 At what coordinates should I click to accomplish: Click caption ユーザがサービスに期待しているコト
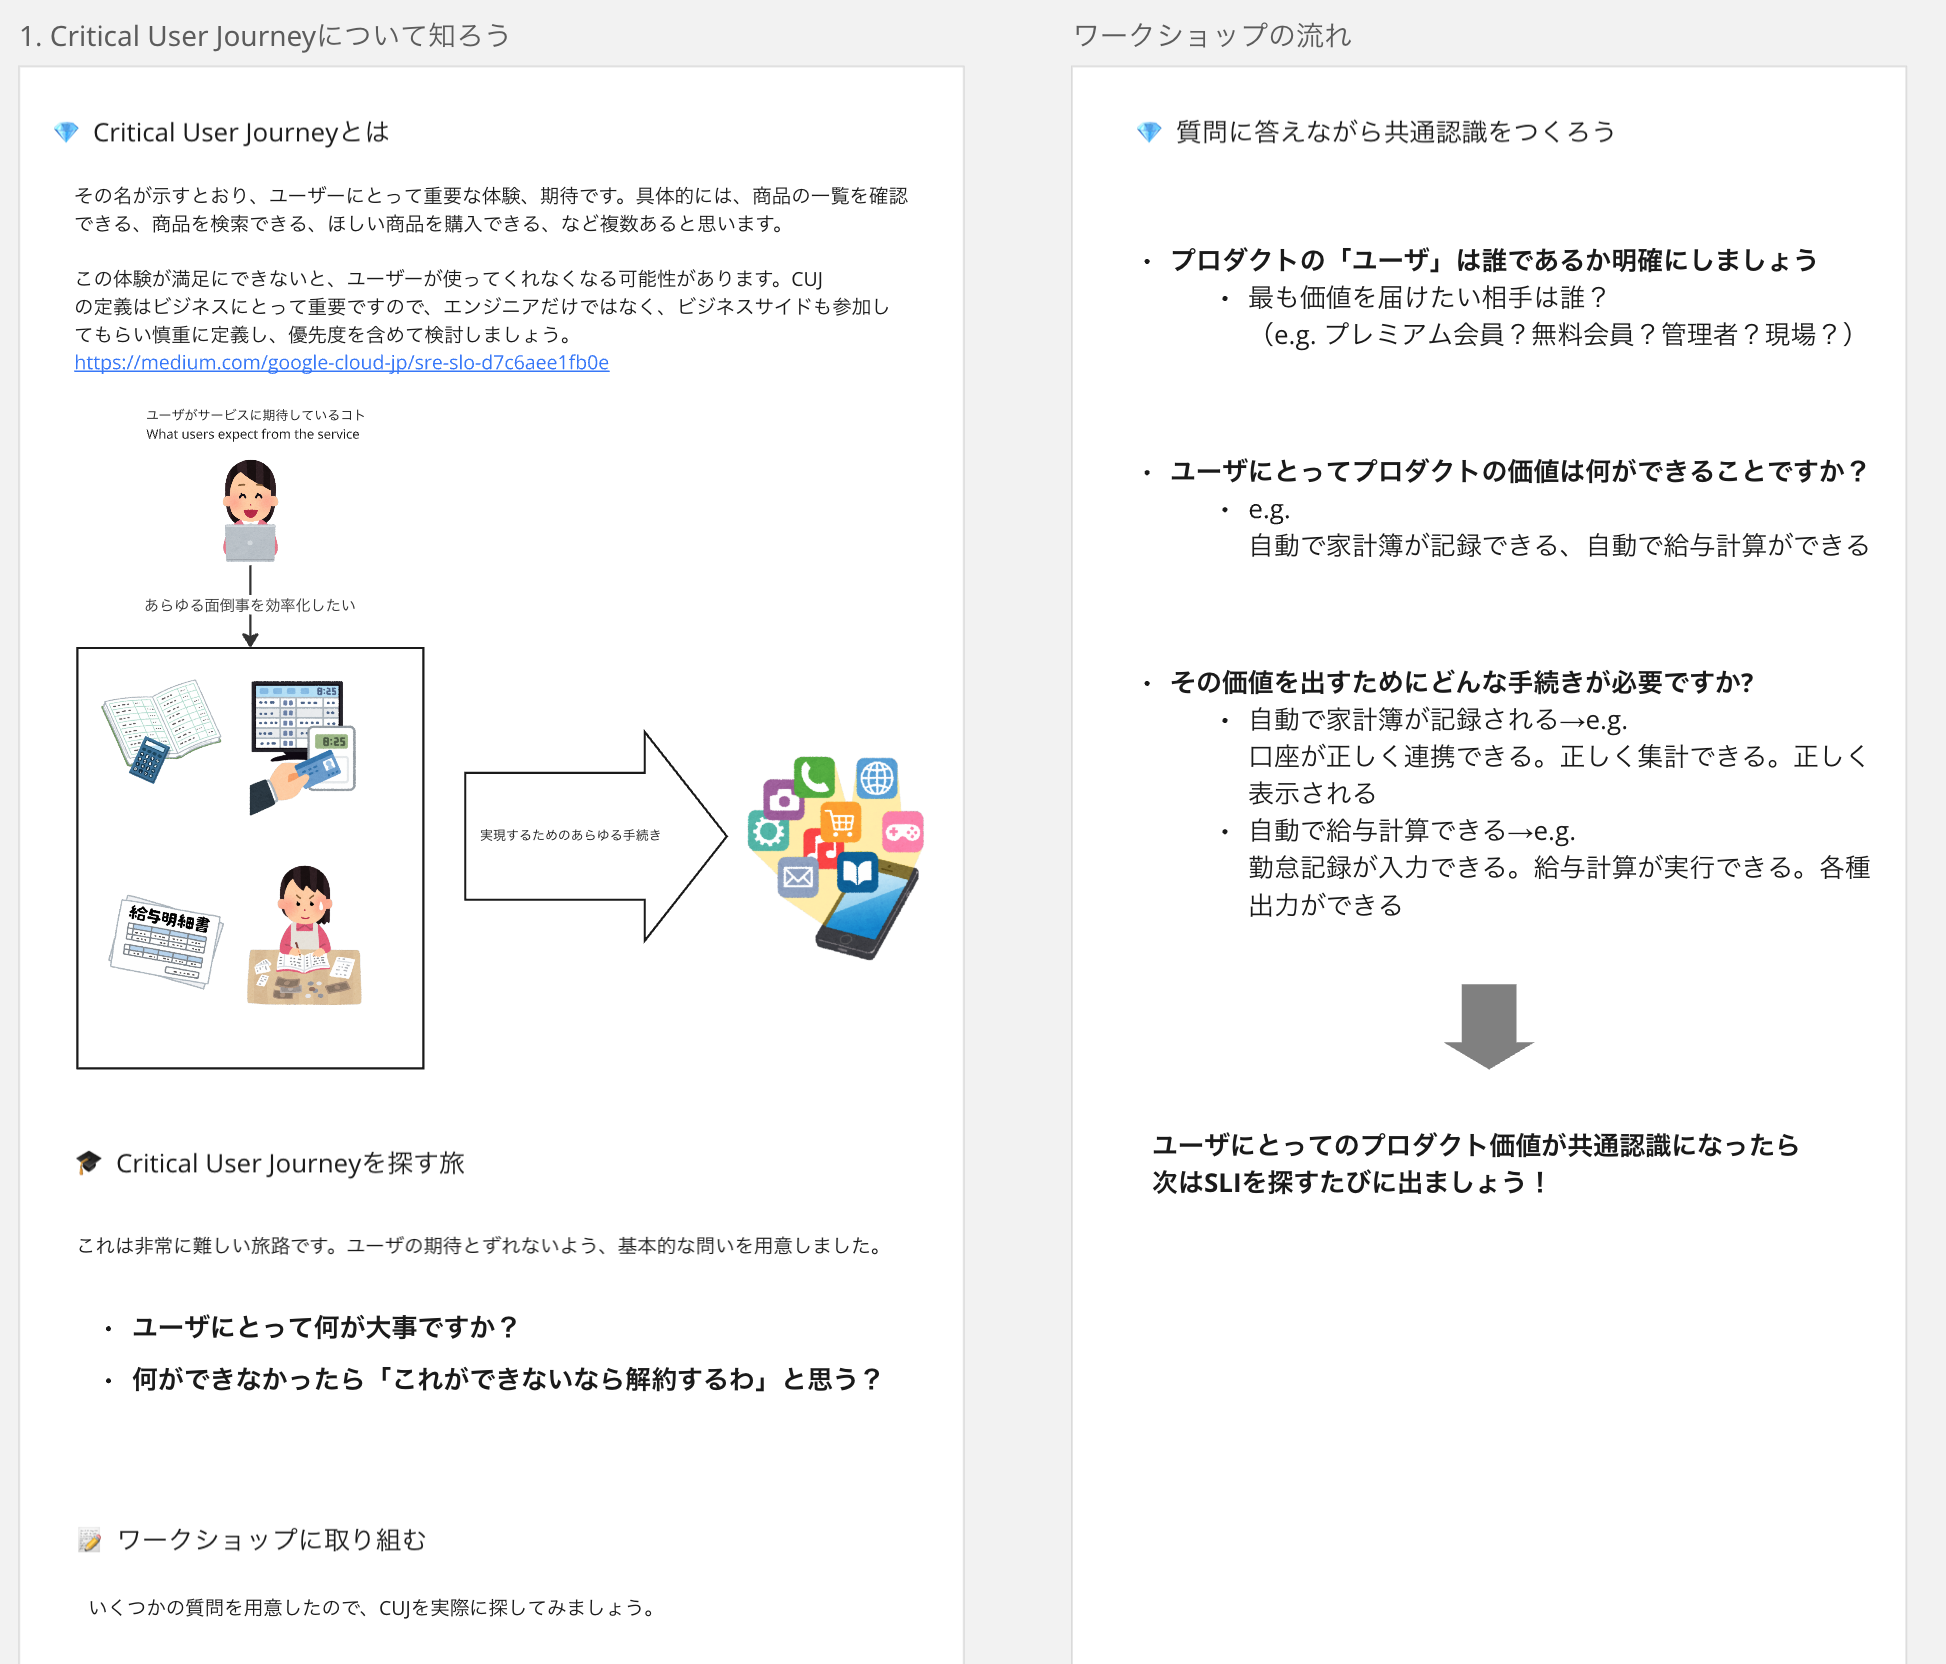point(255,415)
